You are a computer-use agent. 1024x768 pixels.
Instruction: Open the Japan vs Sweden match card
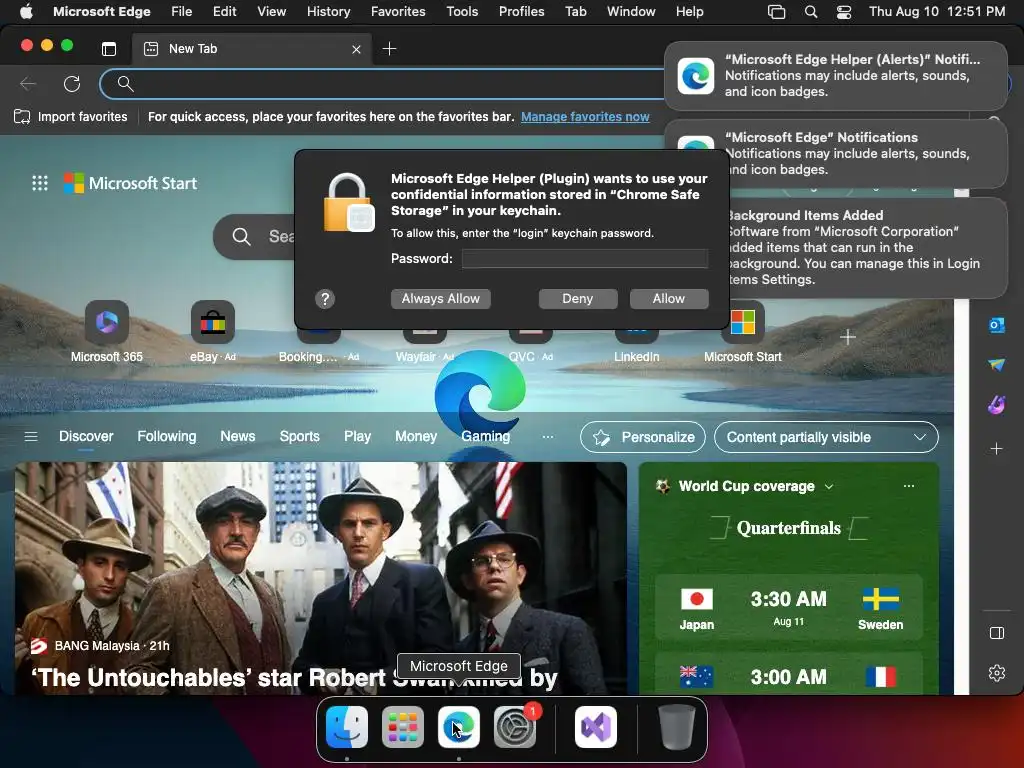788,607
